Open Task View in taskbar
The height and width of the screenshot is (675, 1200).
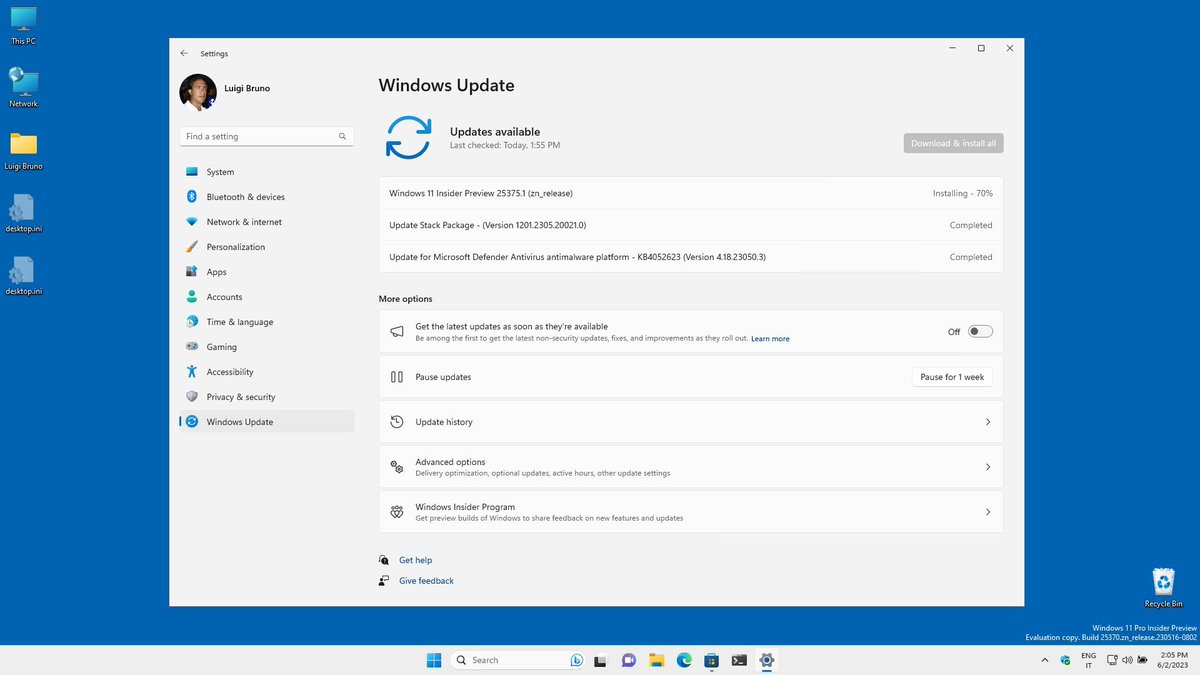(601, 660)
